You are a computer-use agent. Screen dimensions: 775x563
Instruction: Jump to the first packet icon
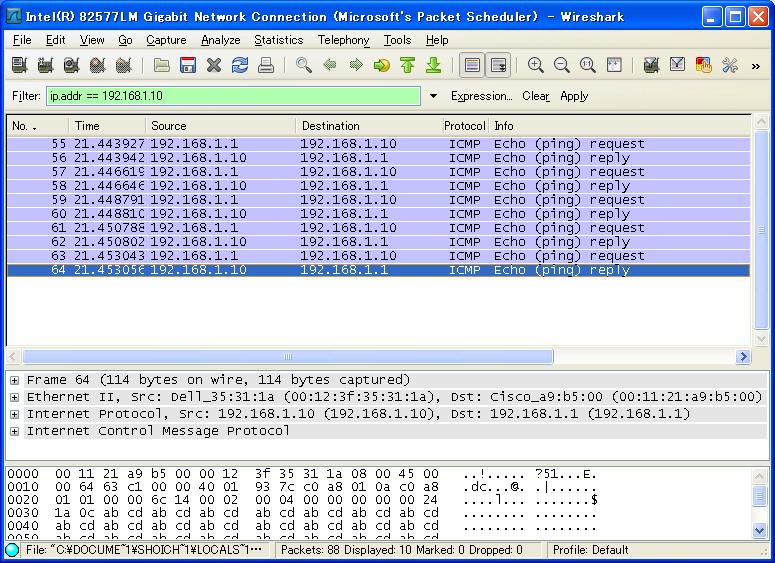pos(408,65)
